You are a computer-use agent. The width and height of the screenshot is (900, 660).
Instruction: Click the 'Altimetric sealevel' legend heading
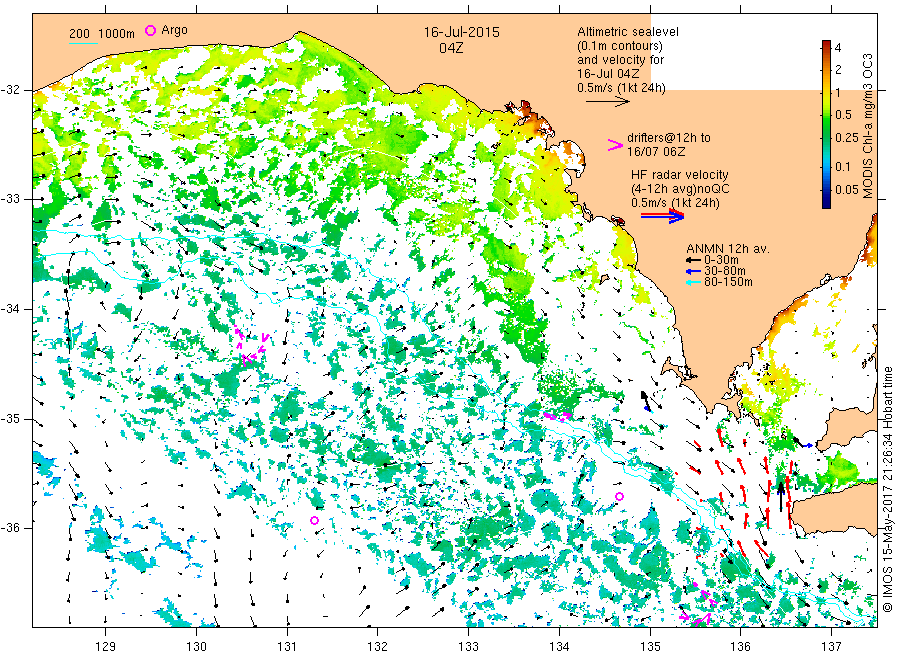628,32
